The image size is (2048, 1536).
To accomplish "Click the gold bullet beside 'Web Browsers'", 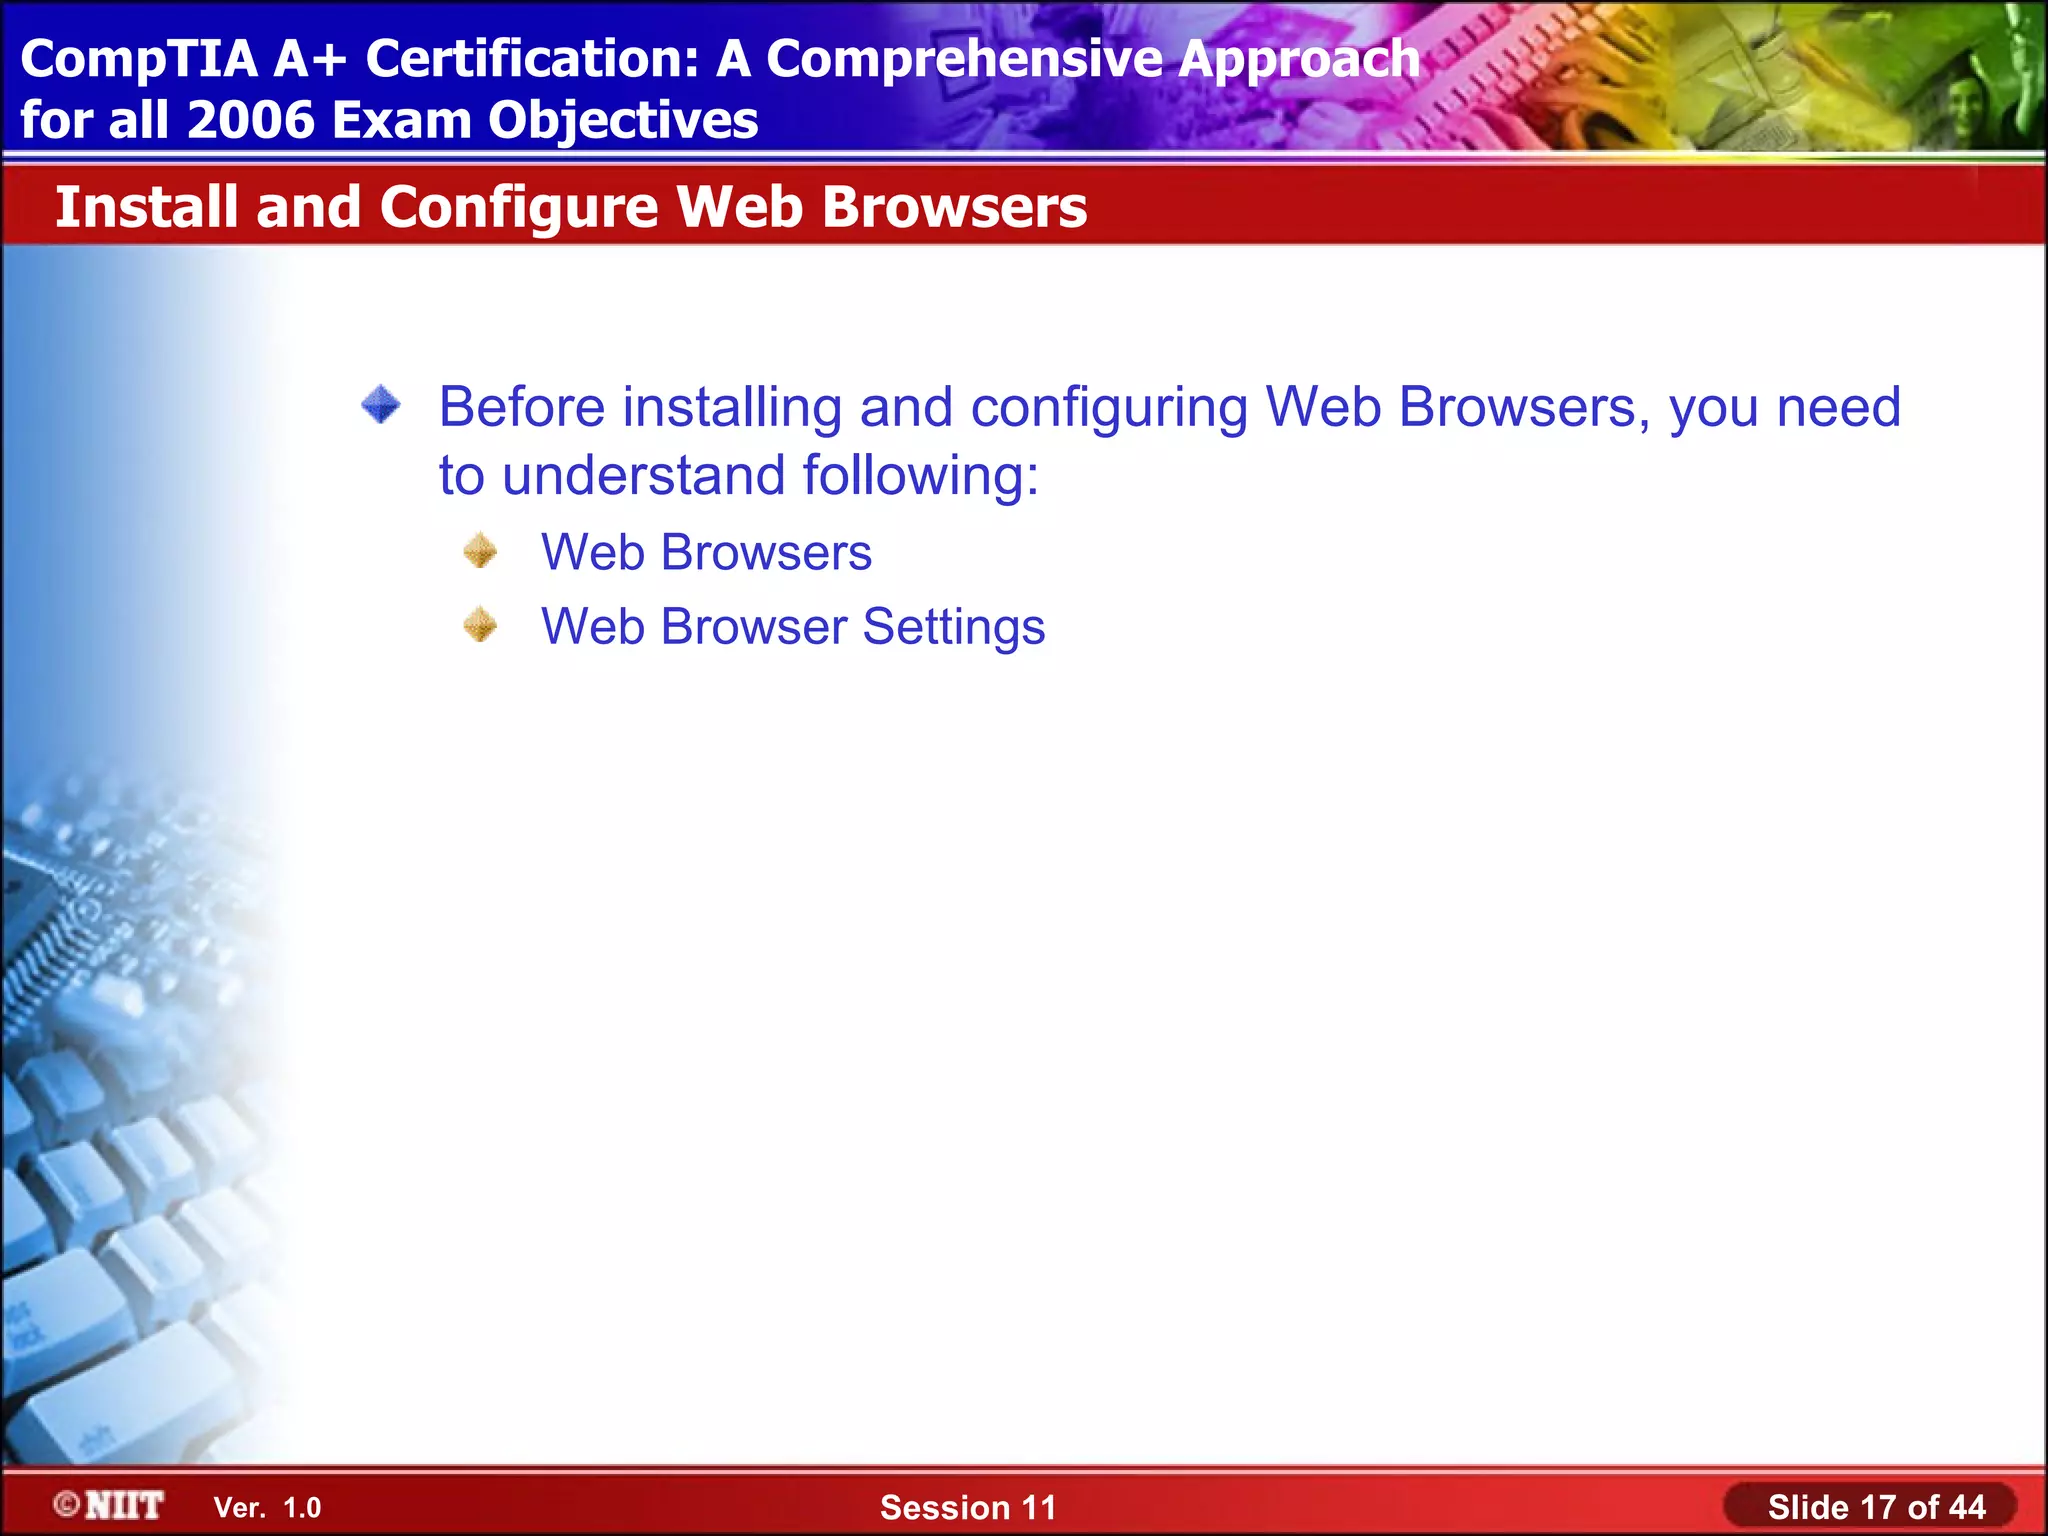I will coord(481,551).
